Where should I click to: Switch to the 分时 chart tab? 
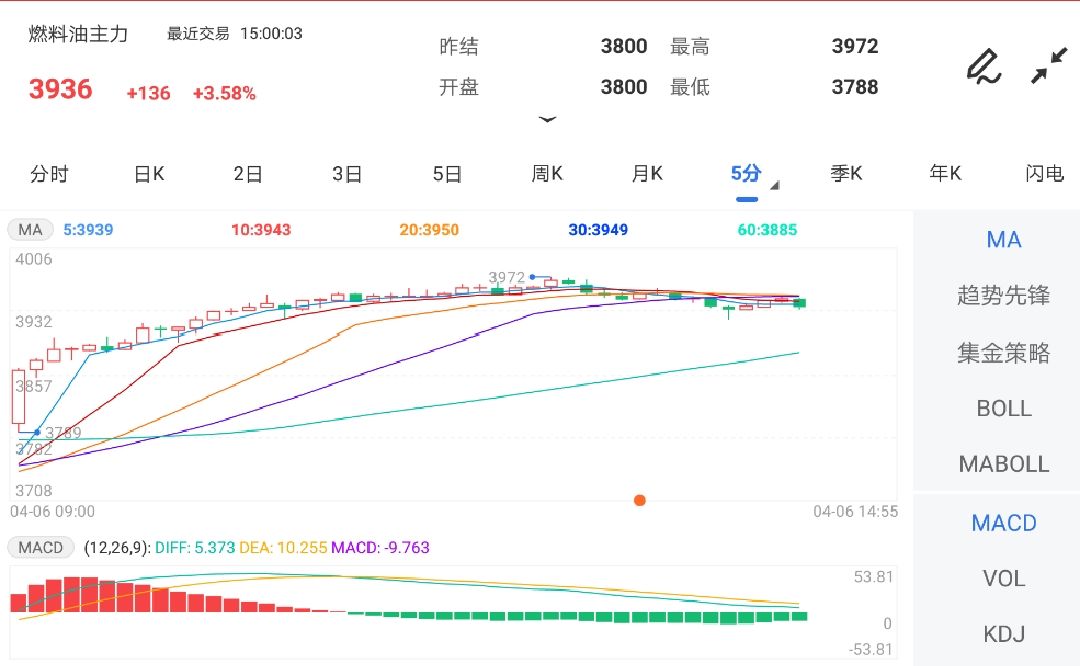(x=49, y=174)
